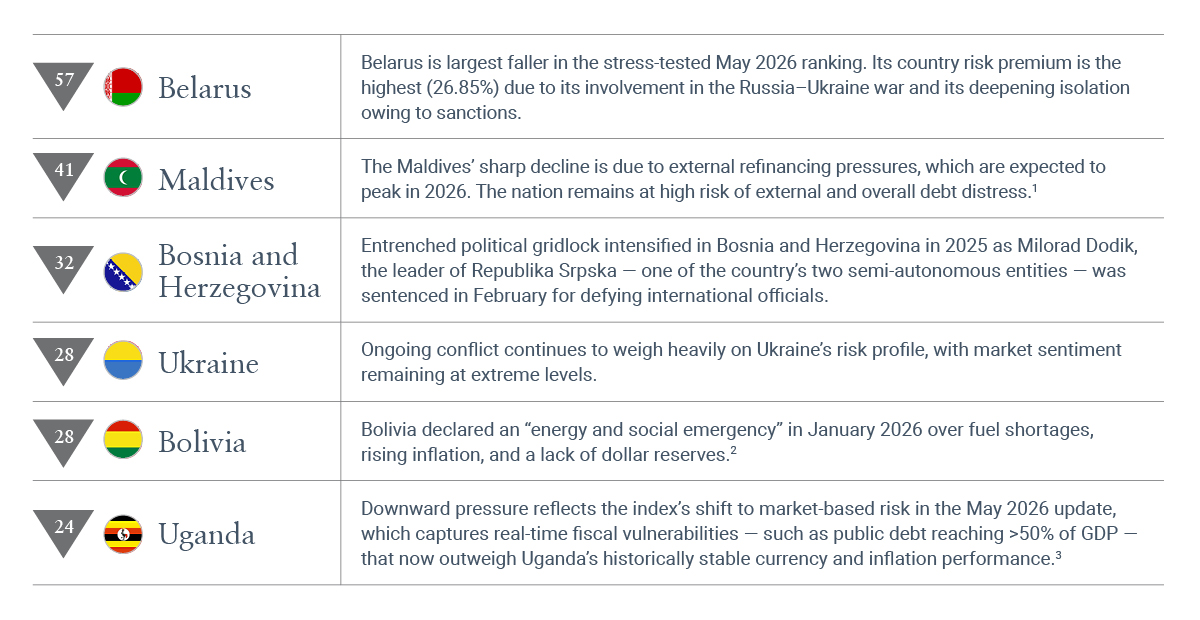The width and height of the screenshot is (1200, 620).
Task: Click the Belarus risk premium description text
Action: (x=745, y=87)
